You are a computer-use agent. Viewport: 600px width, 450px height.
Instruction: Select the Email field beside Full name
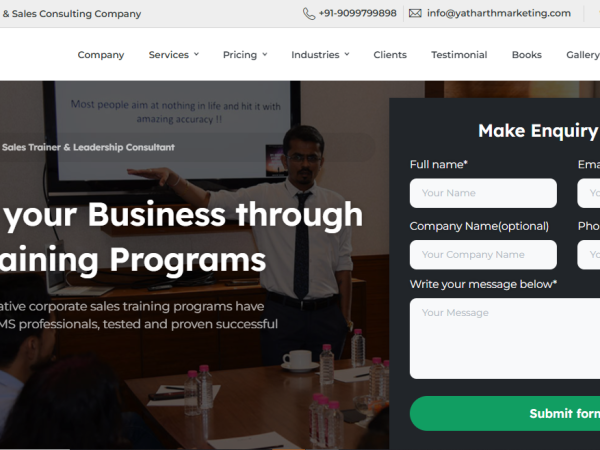(x=589, y=193)
